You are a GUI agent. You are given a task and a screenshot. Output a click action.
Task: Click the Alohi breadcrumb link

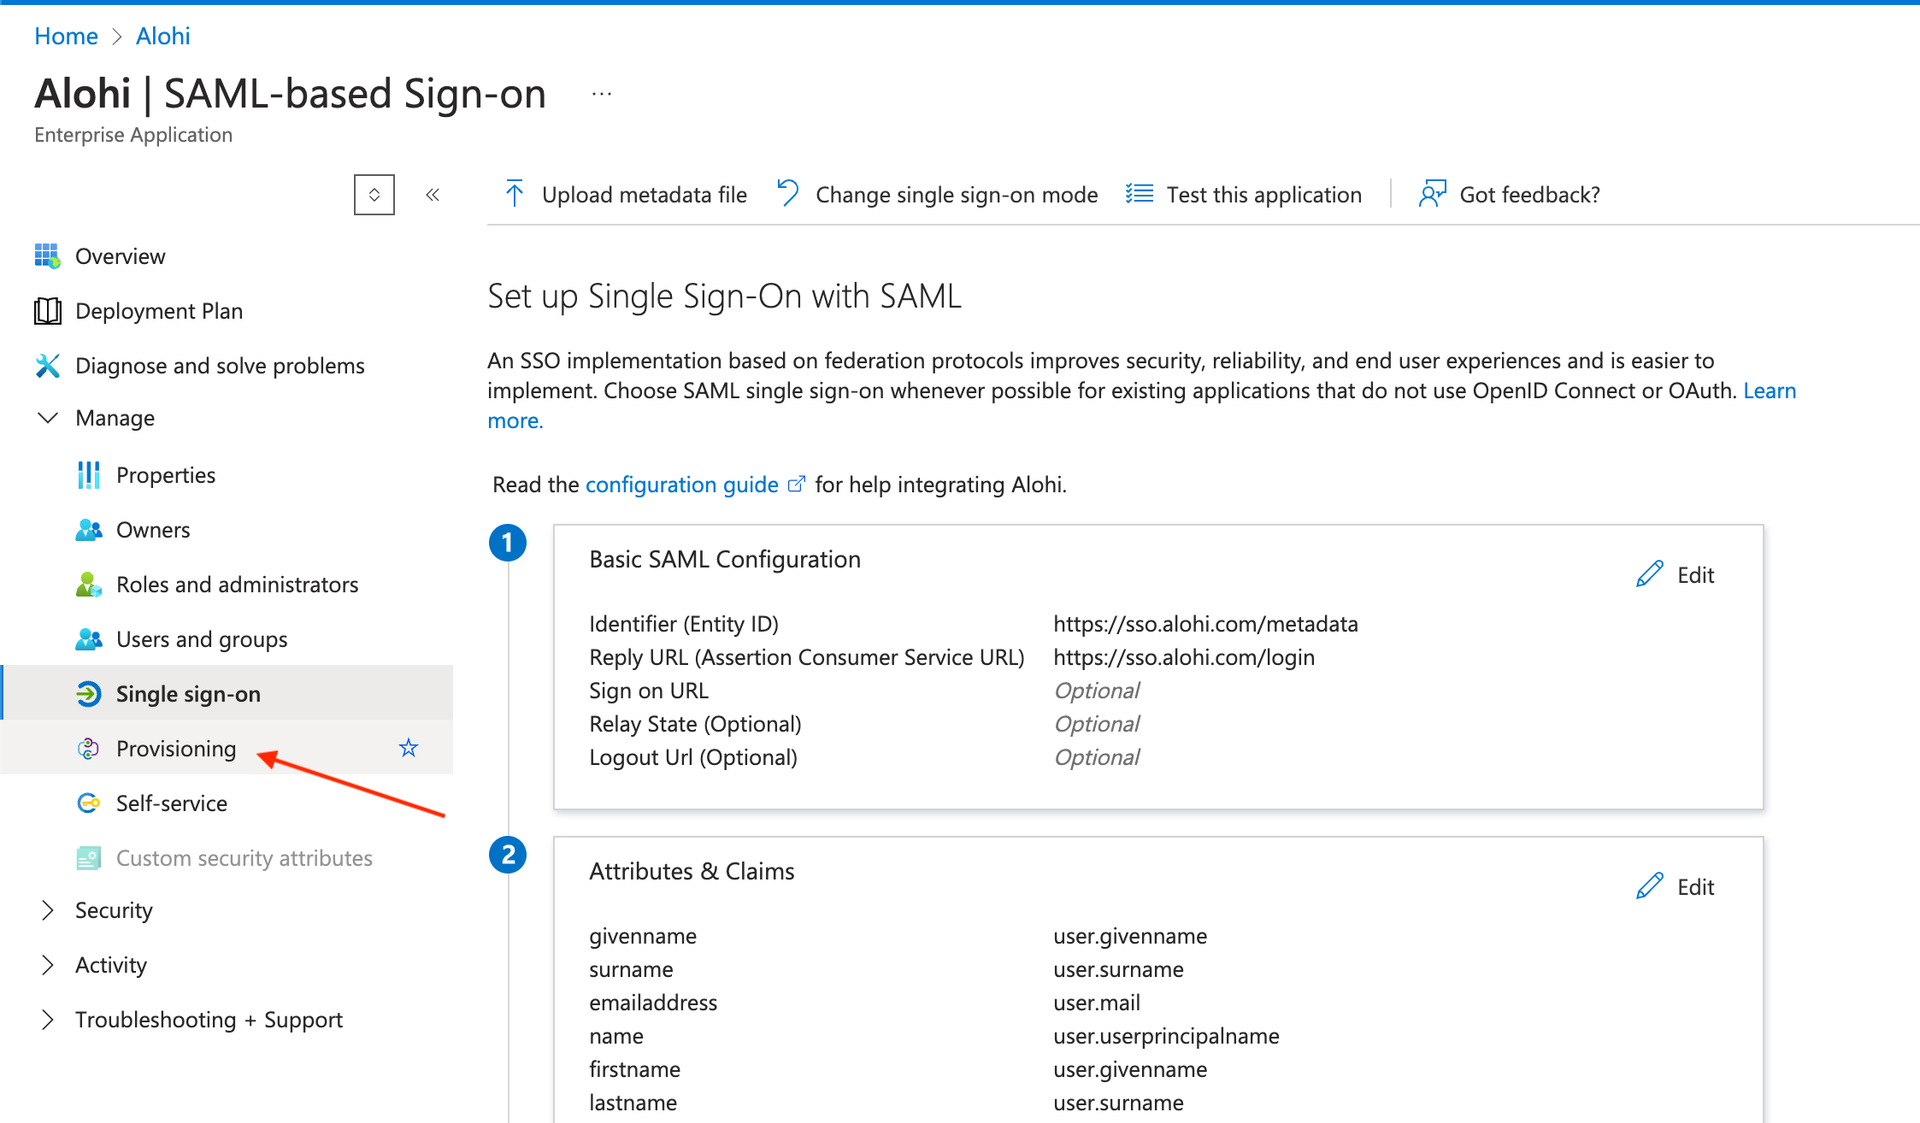click(x=163, y=36)
